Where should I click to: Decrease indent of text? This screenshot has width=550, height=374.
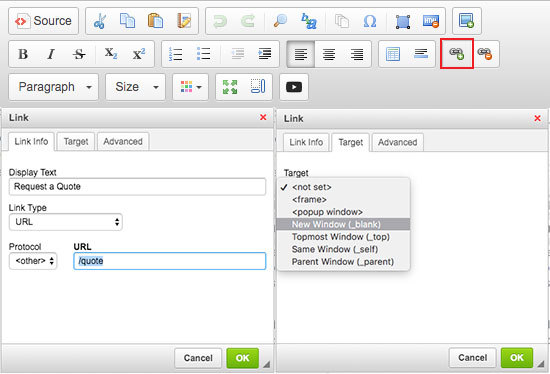(237, 54)
